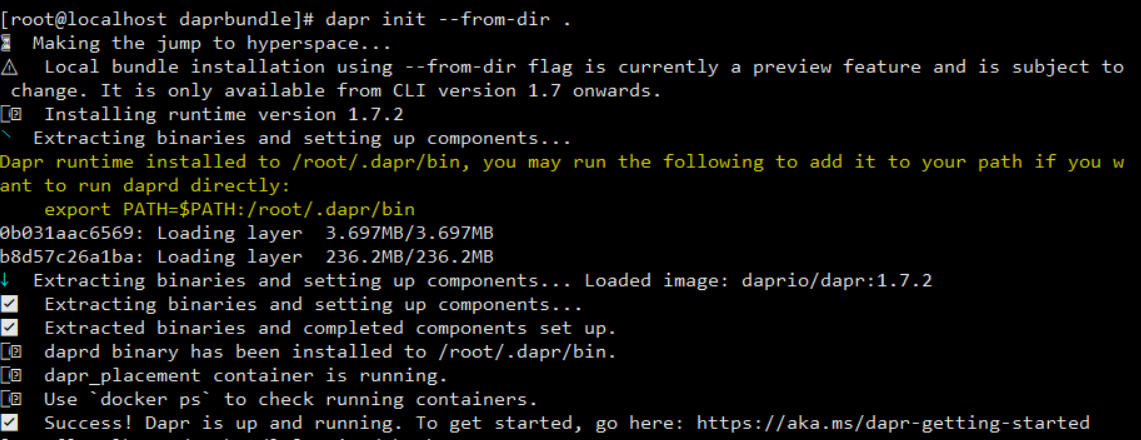1141x440 pixels.
Task: Click the 'daprio/dapr:1.7.2' loaded image name
Action: [x=837, y=281]
